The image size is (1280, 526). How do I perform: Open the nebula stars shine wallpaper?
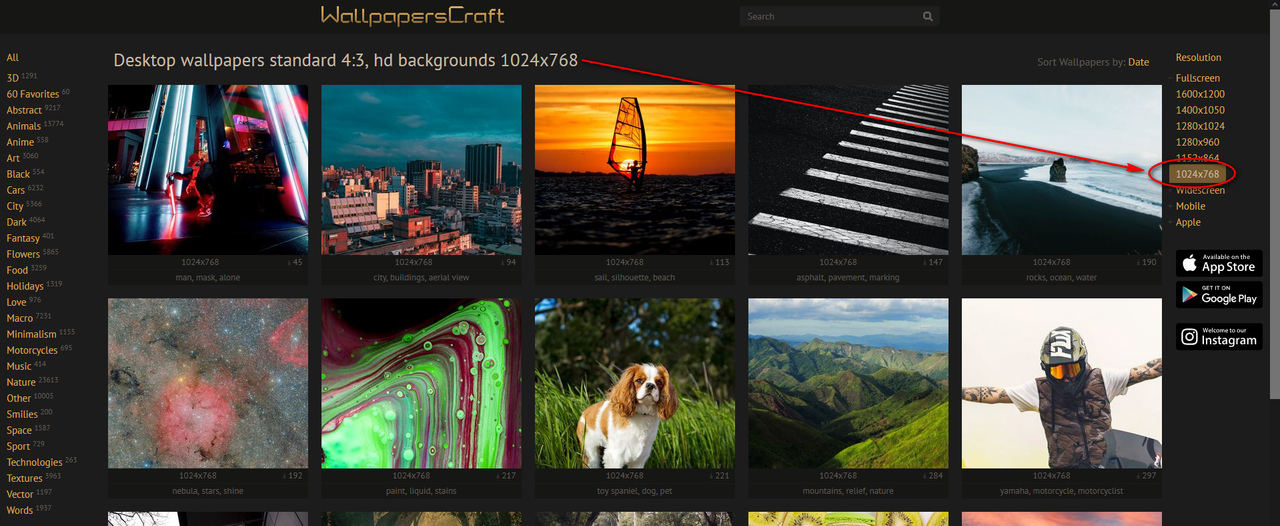[208, 383]
